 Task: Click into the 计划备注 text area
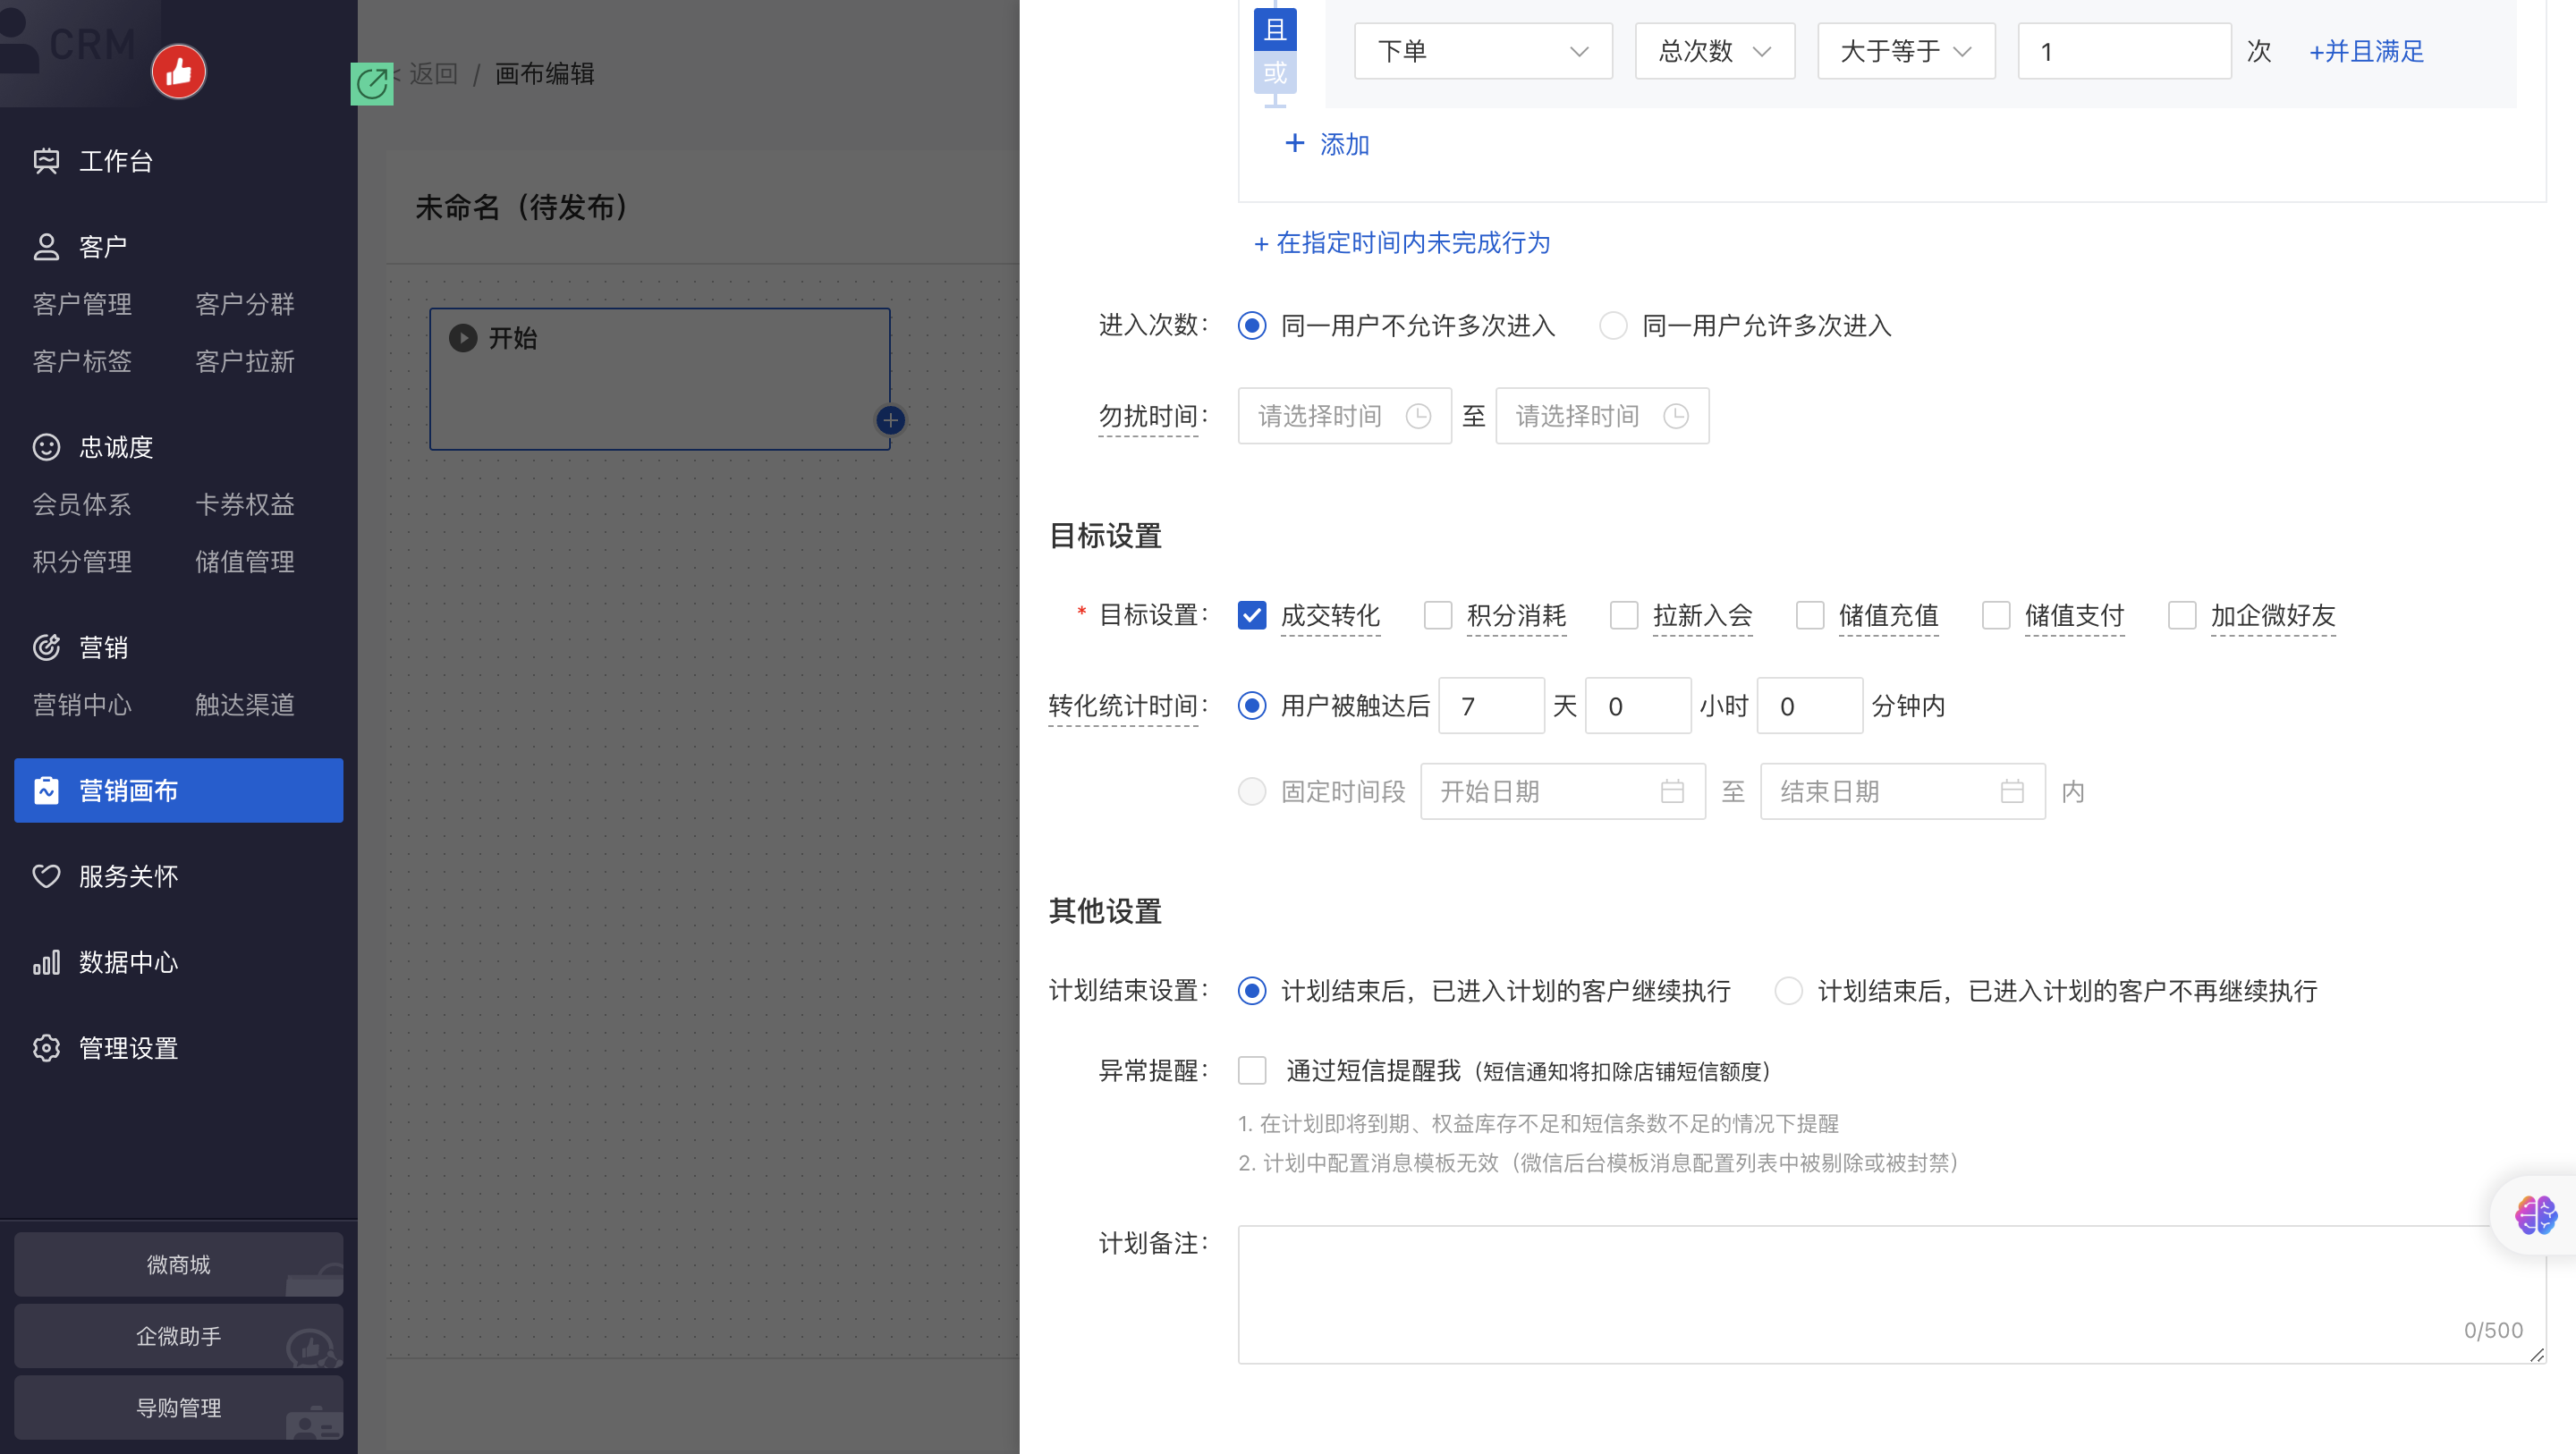1890,1294
